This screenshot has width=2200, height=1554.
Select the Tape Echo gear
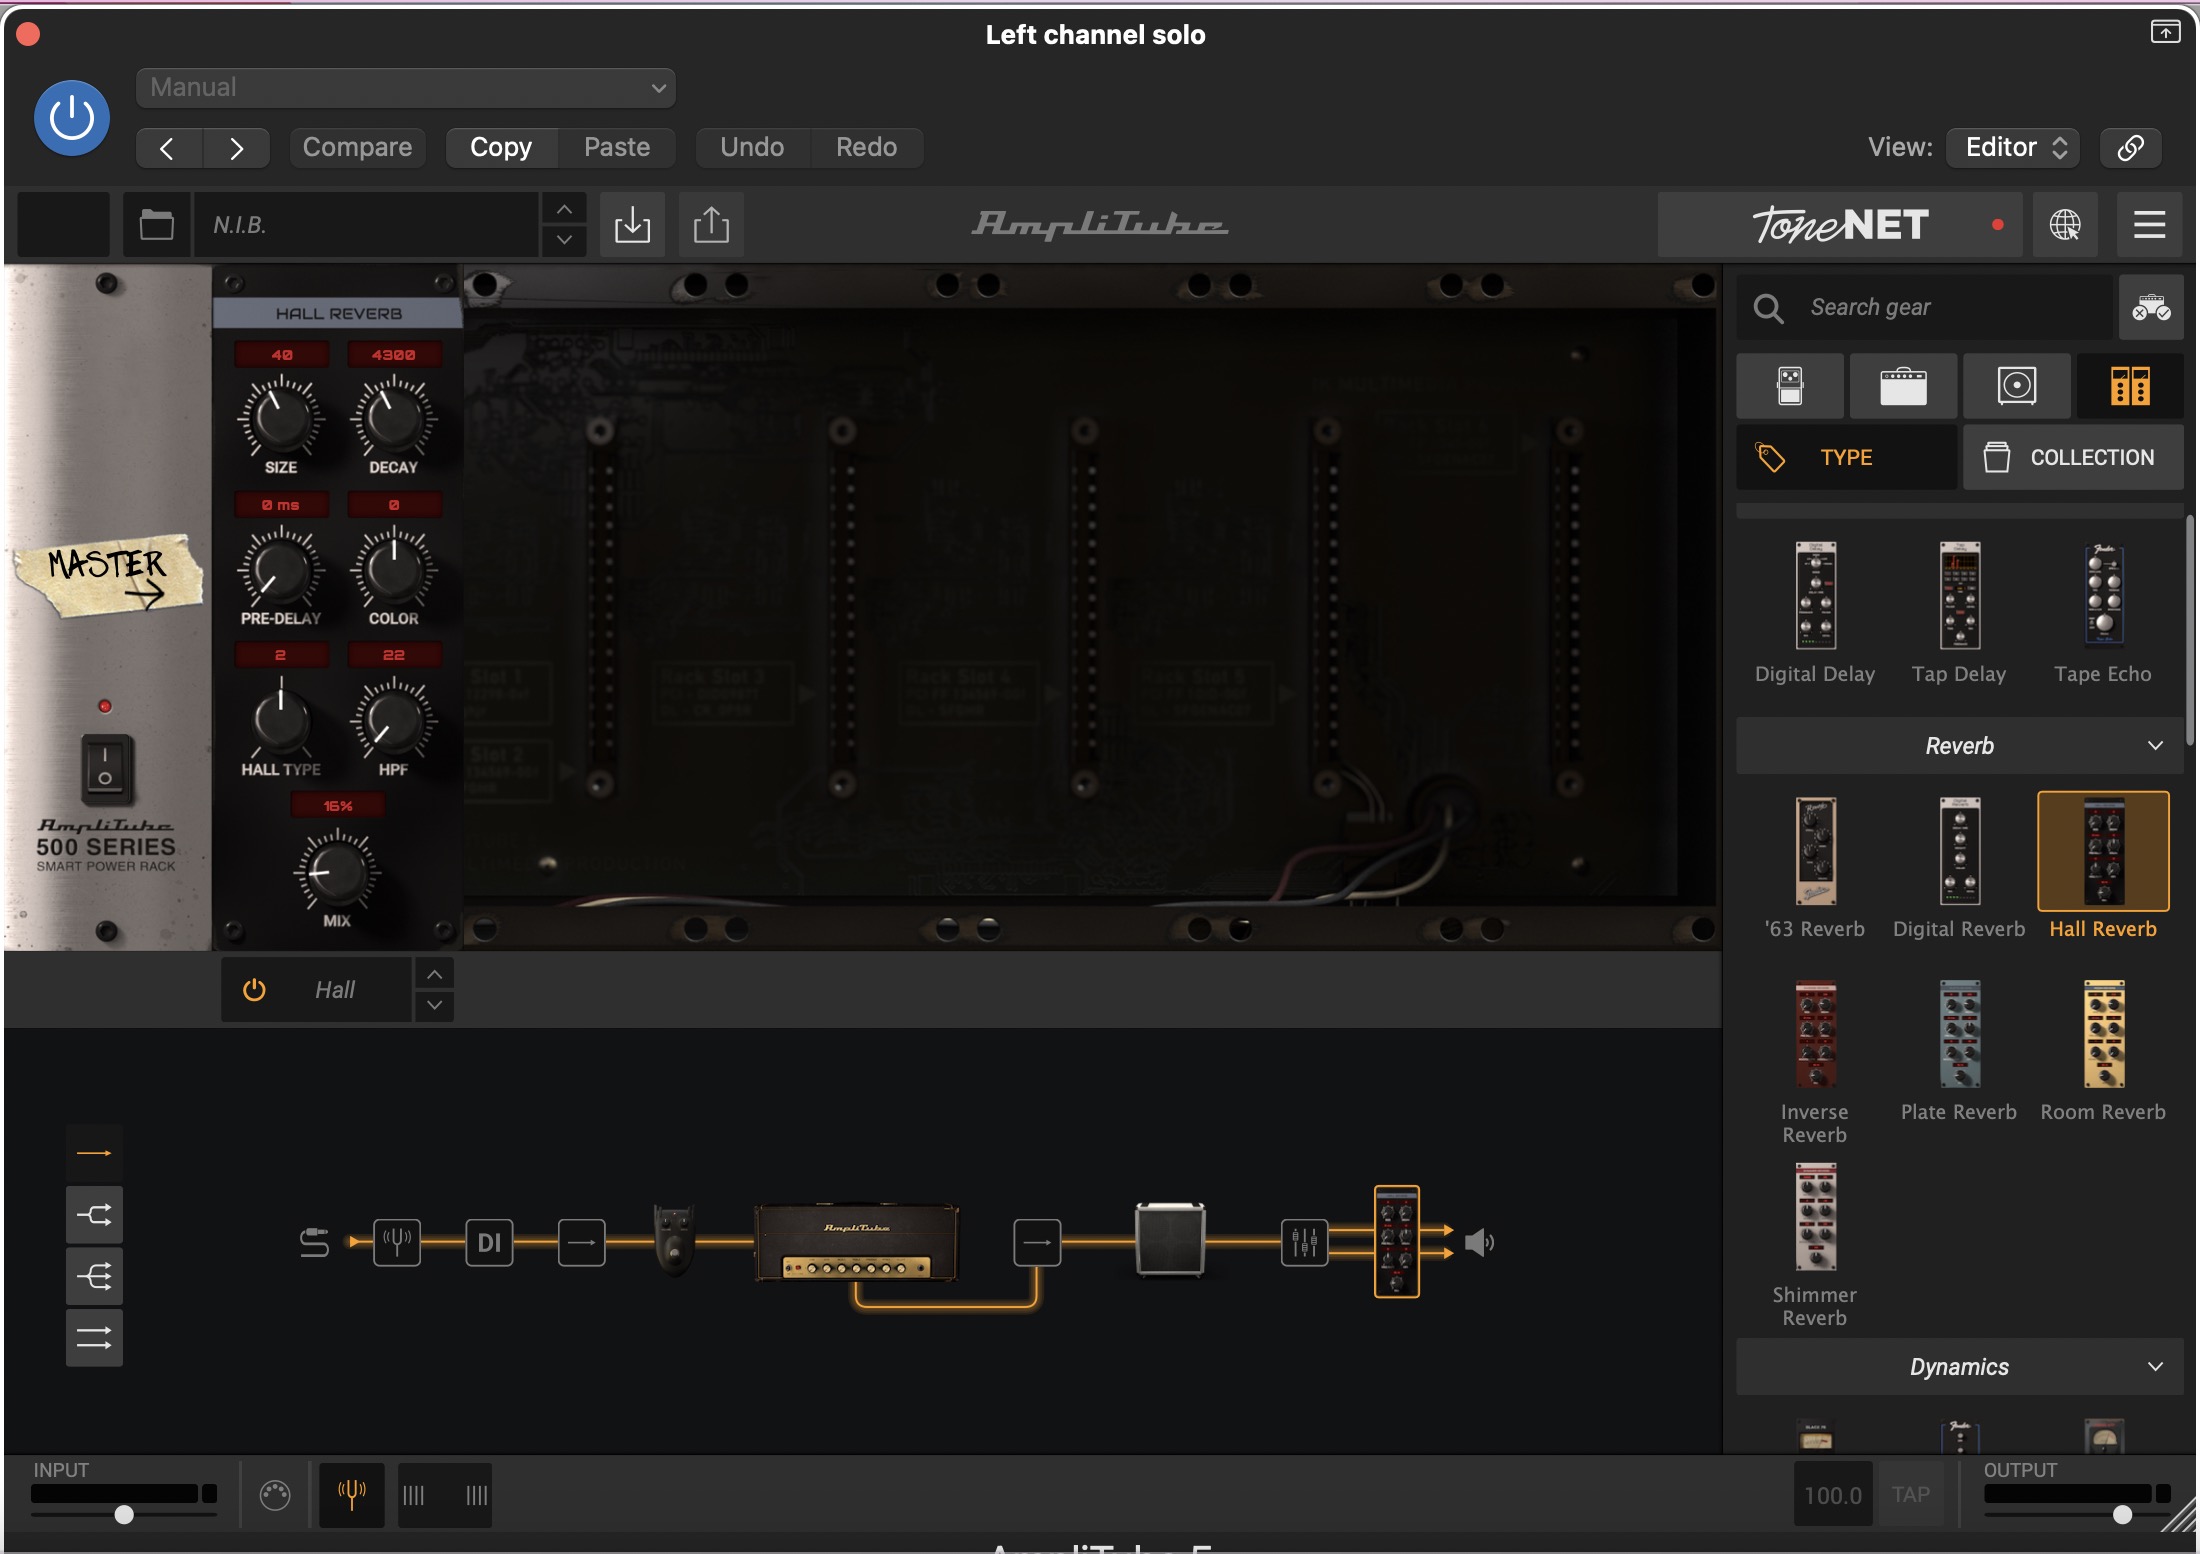2103,613
